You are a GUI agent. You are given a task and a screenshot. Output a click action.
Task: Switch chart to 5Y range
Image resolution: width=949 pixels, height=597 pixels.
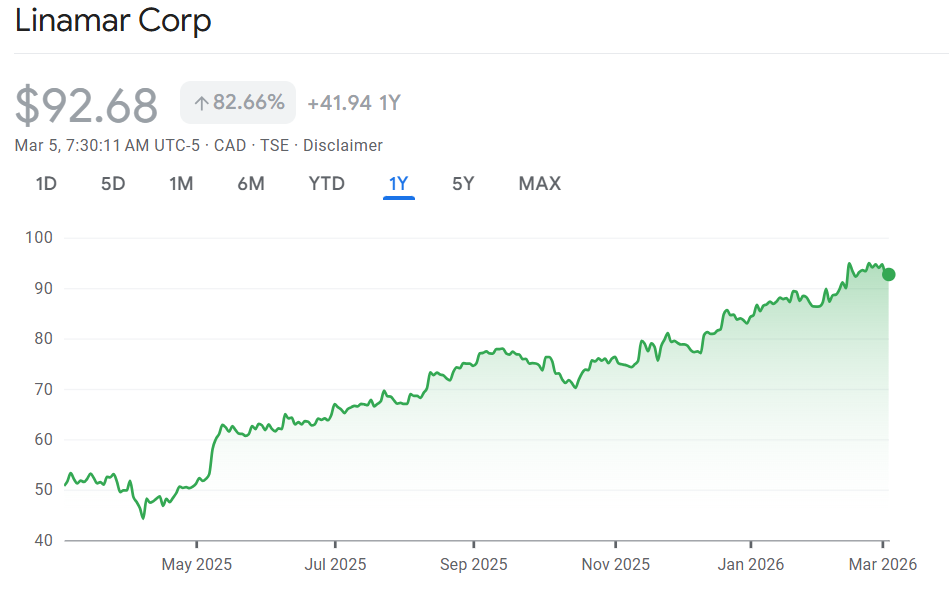463,184
